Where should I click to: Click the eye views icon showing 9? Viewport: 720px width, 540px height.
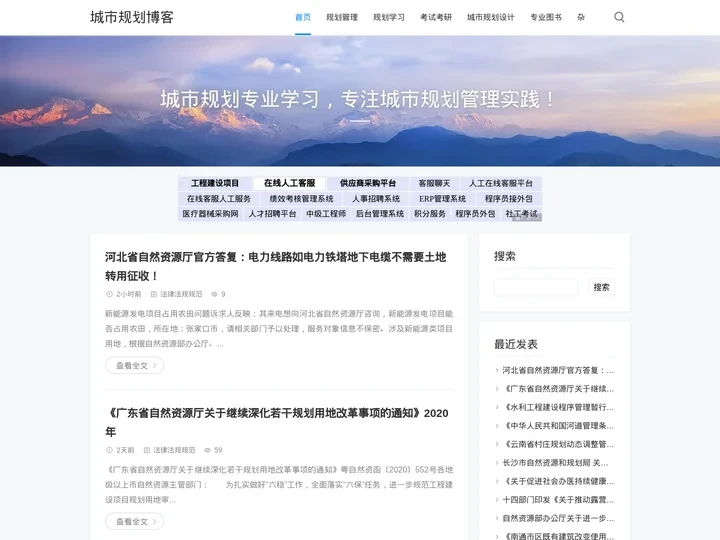pyautogui.click(x=214, y=294)
